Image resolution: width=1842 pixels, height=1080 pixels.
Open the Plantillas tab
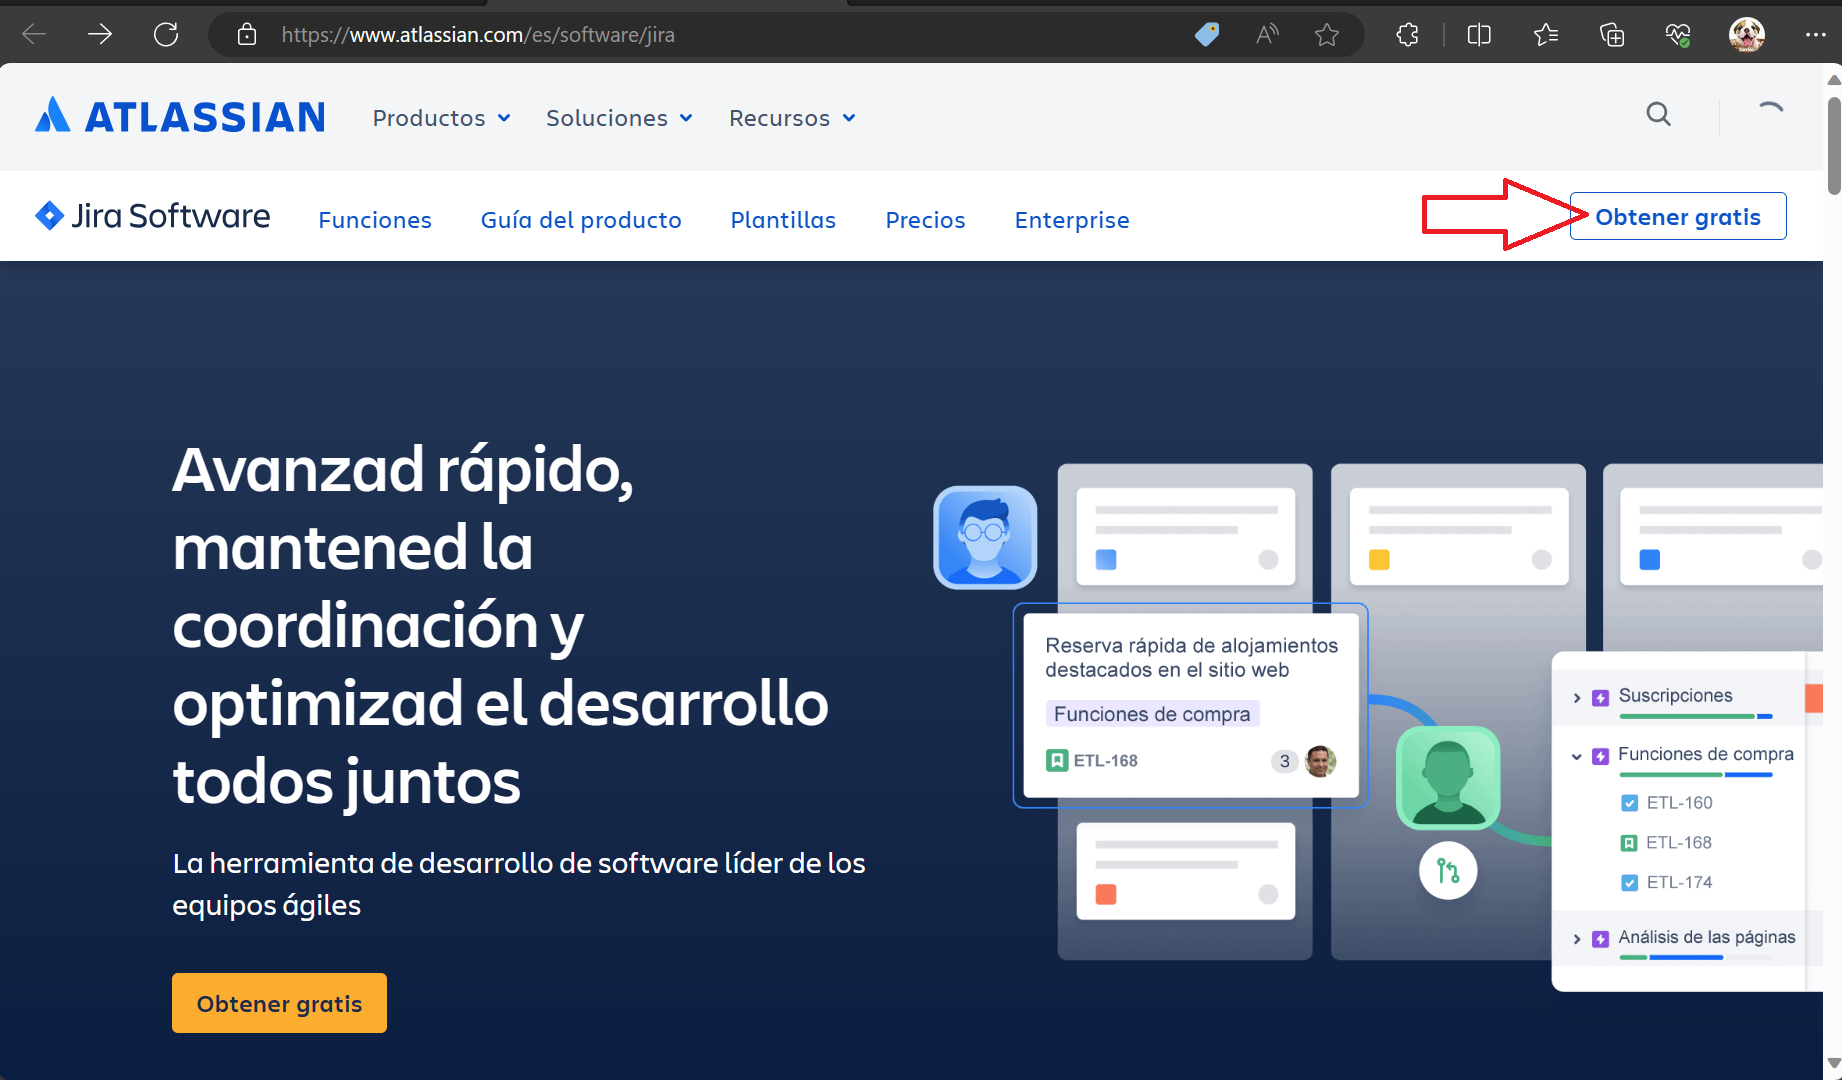pyautogui.click(x=783, y=220)
